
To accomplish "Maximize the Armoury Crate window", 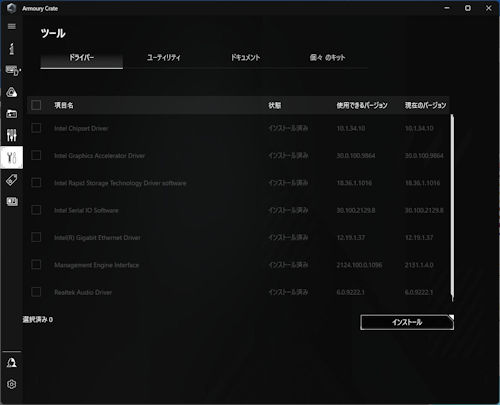I will click(x=468, y=8).
